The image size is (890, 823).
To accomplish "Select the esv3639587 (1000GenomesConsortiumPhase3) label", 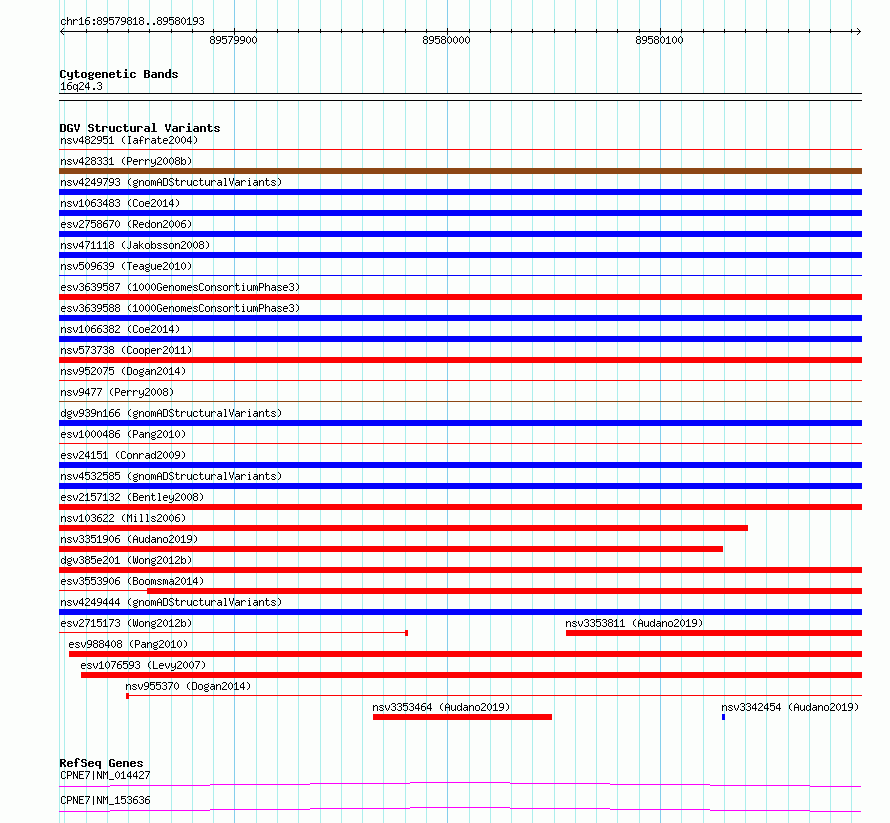I will [180, 287].
